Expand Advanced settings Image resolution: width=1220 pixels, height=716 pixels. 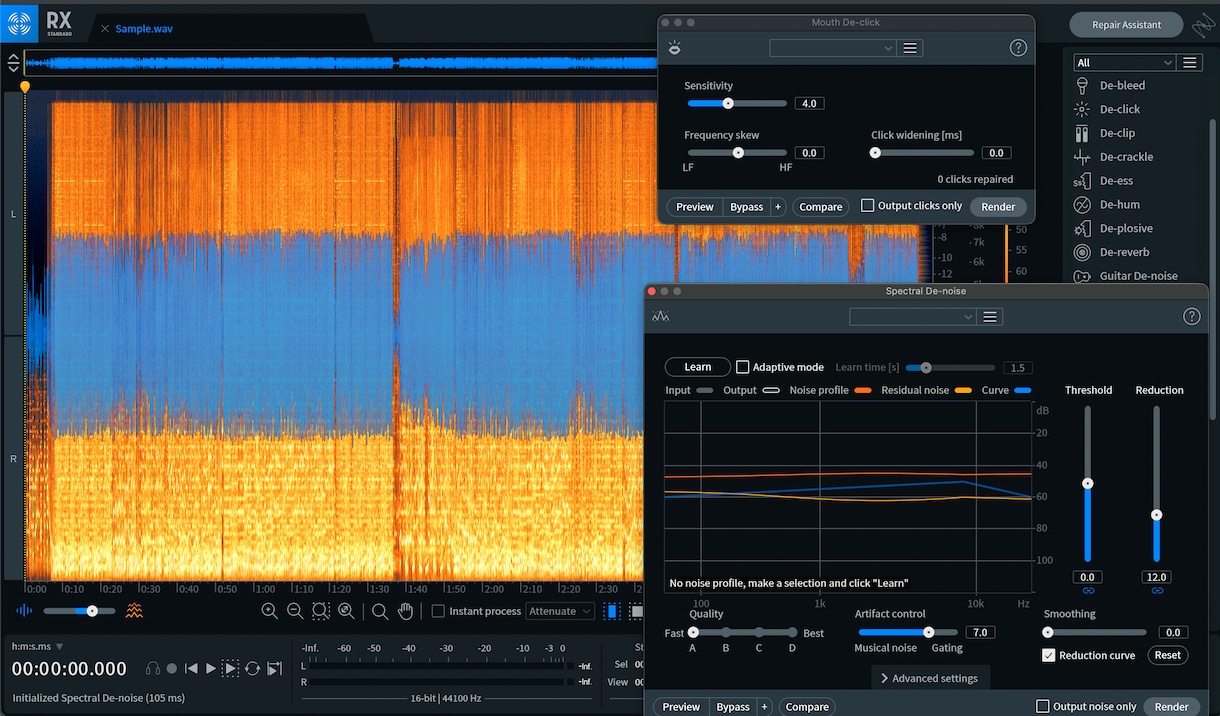click(930, 678)
